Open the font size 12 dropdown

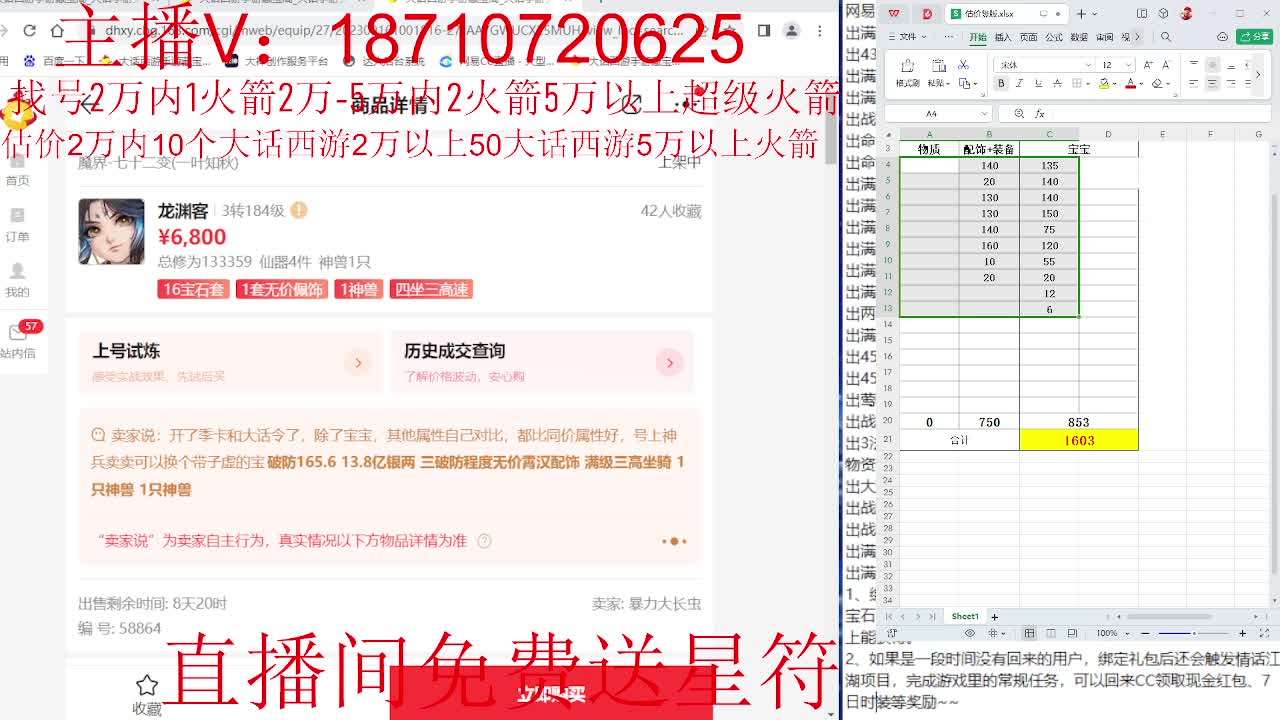[1129, 65]
